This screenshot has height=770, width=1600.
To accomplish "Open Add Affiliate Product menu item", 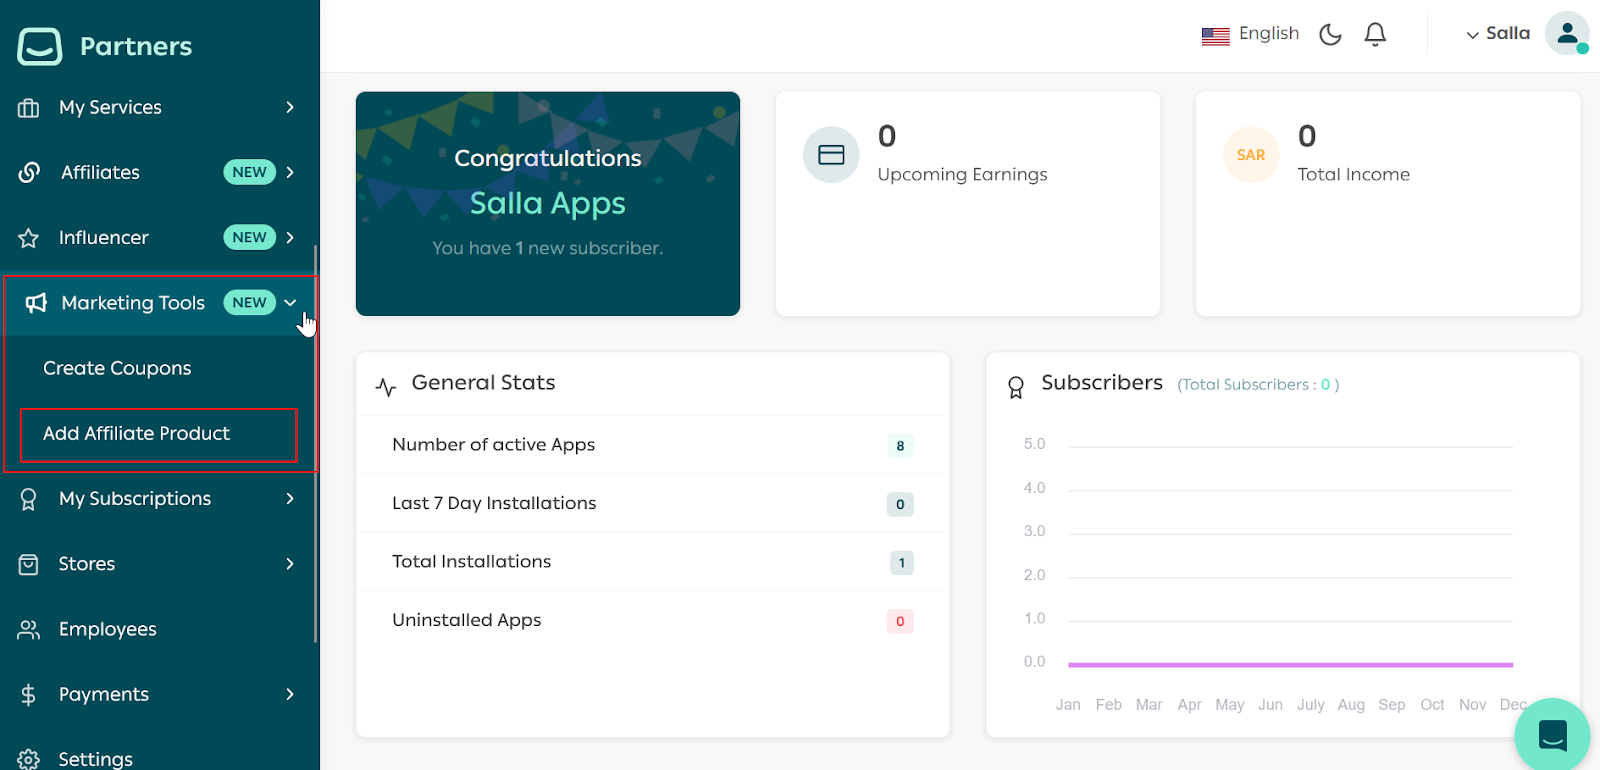I will pyautogui.click(x=137, y=434).
